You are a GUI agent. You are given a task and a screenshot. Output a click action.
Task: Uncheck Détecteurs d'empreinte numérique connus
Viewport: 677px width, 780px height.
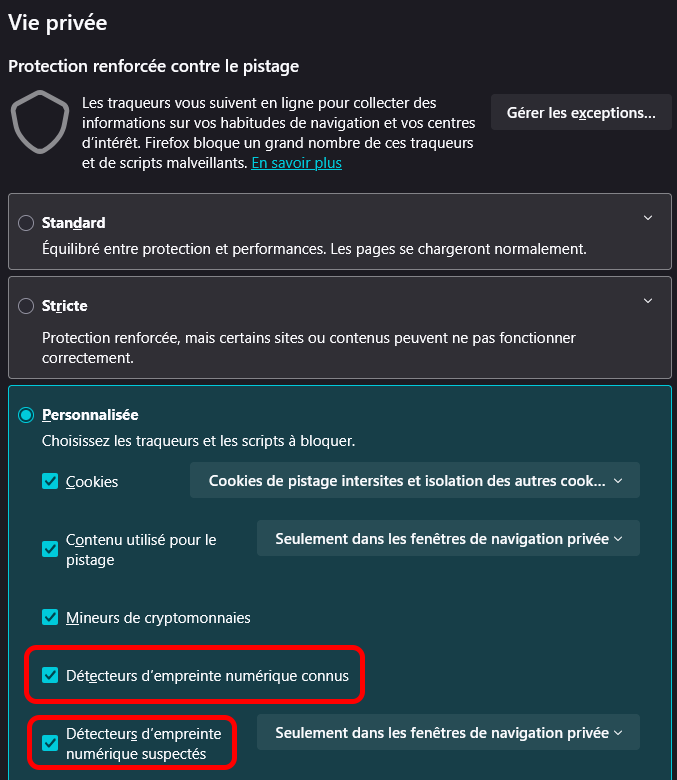(x=50, y=675)
